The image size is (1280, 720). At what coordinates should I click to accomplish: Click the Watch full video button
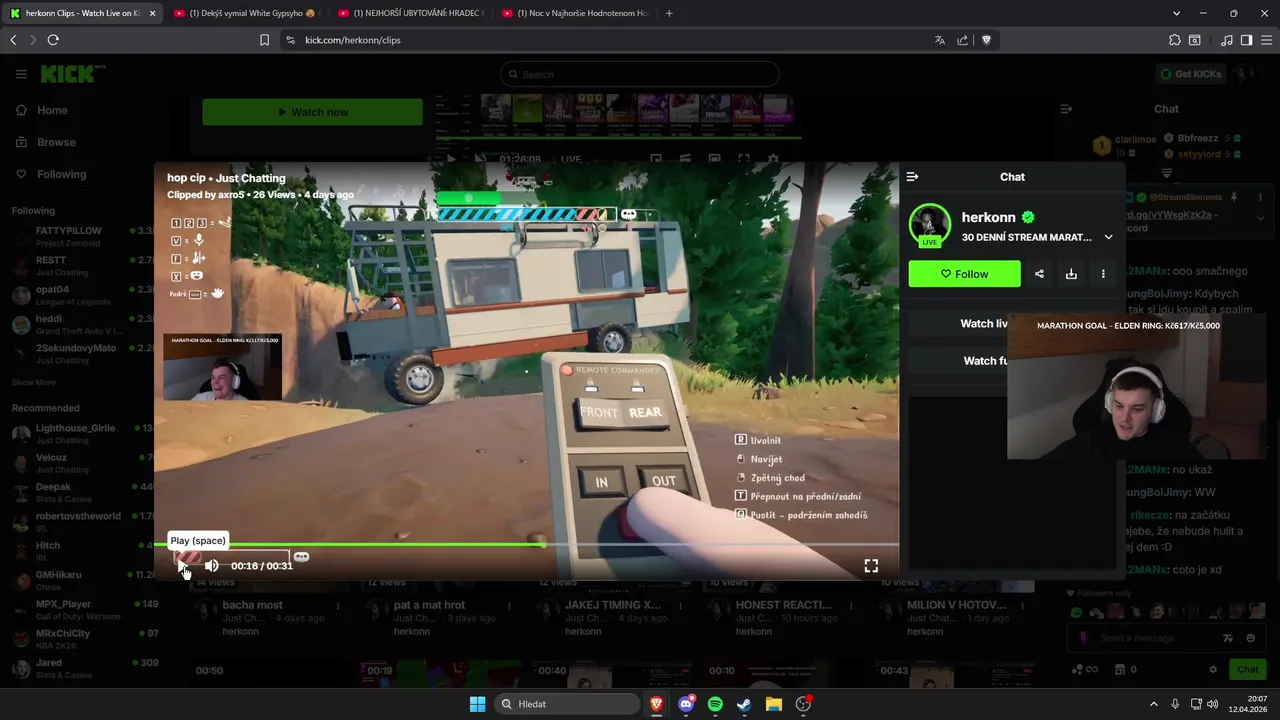pos(983,361)
